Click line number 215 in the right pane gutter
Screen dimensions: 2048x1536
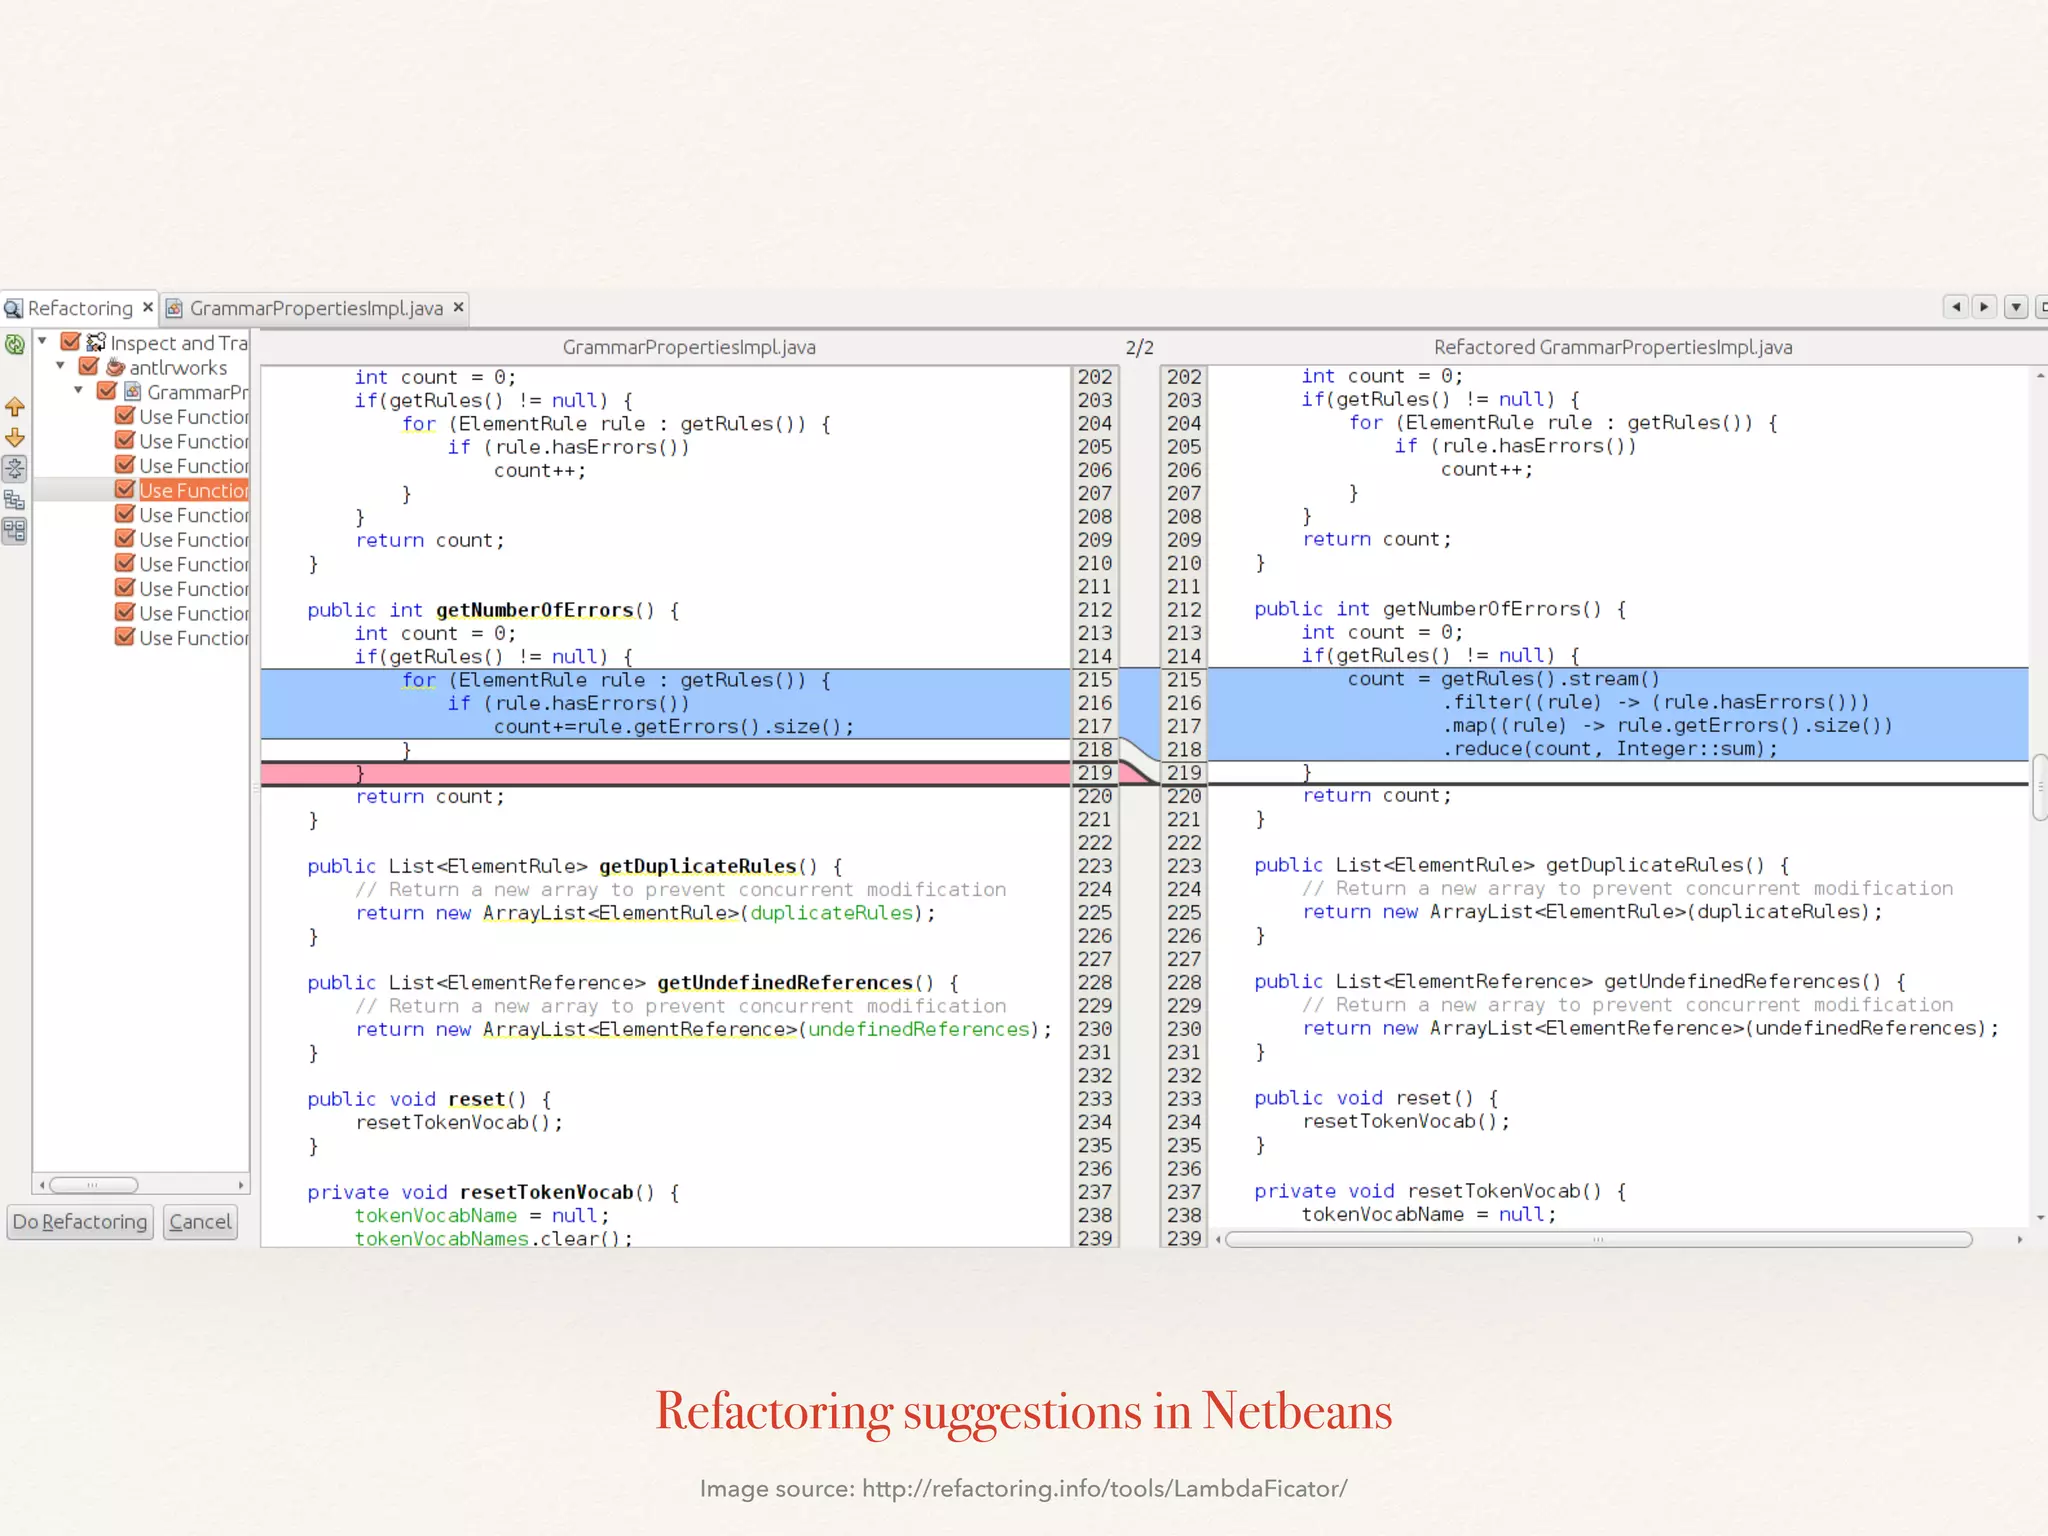pyautogui.click(x=1184, y=679)
